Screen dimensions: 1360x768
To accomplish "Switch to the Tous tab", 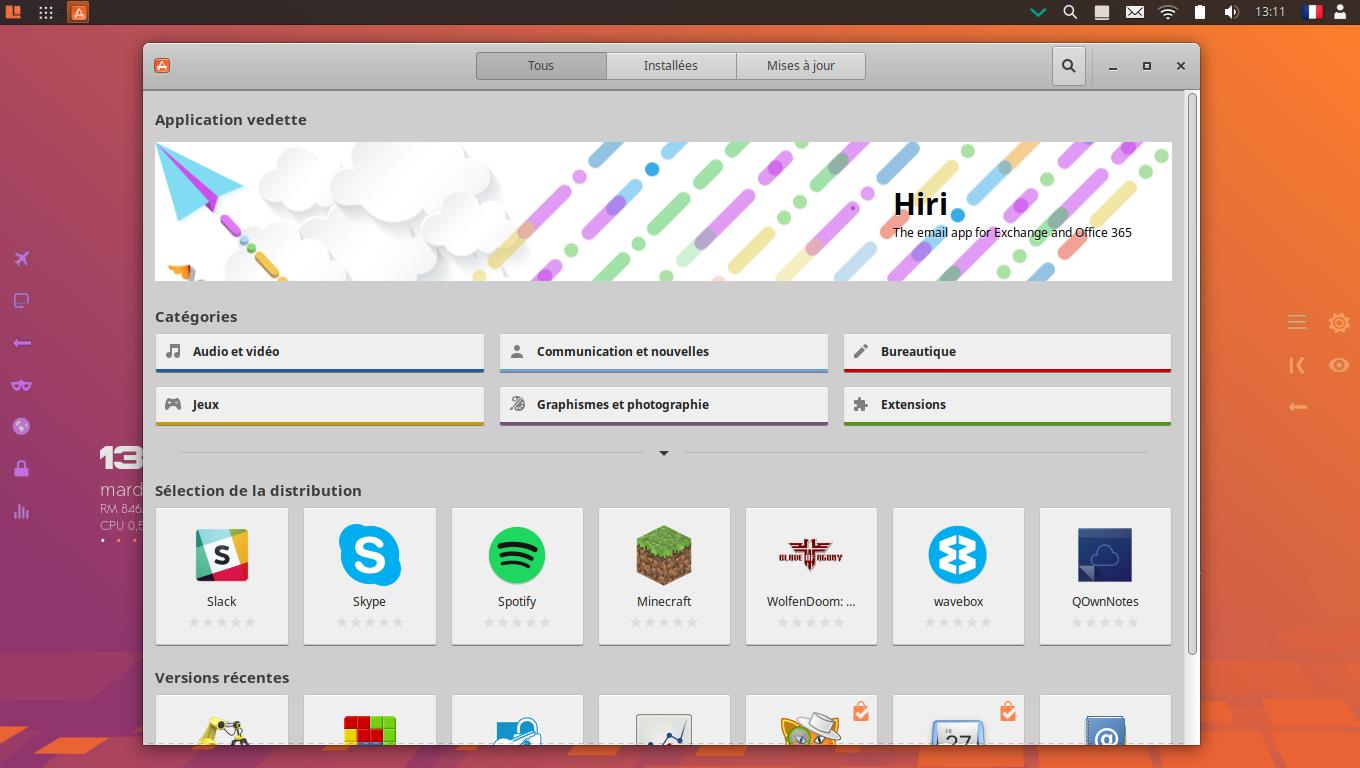I will (x=541, y=66).
